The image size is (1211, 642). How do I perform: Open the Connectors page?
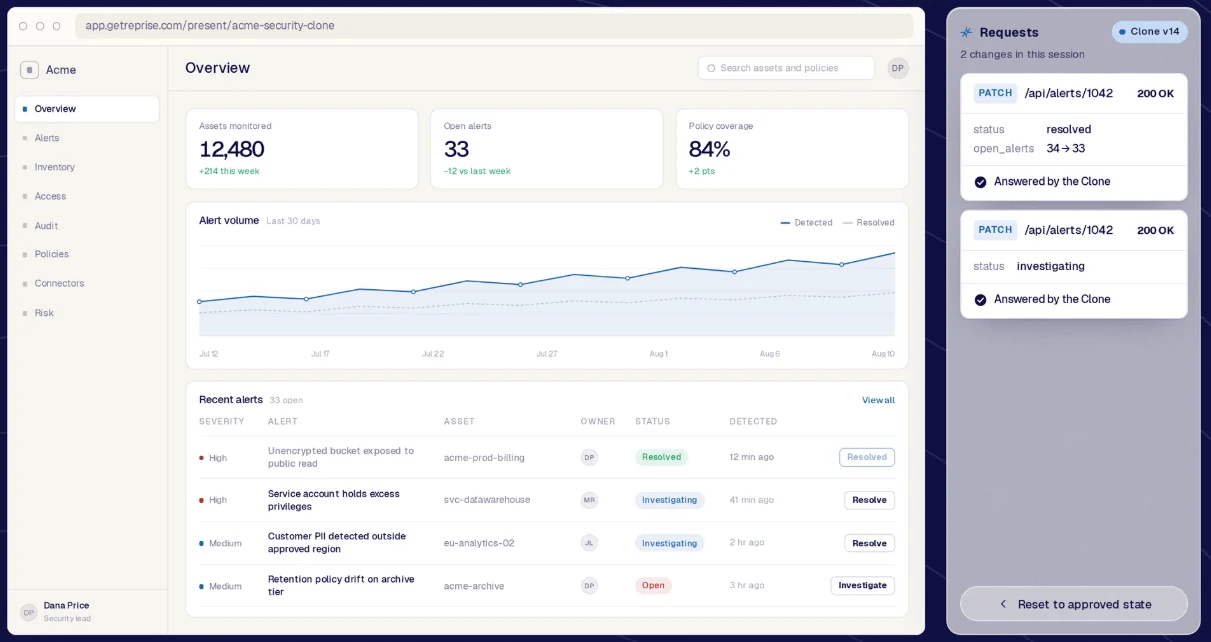click(87, 283)
